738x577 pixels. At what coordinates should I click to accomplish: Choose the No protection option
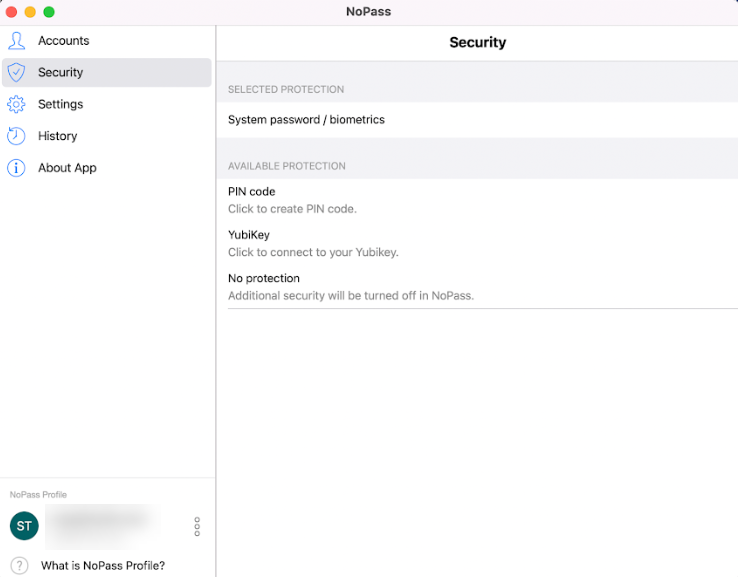(x=264, y=278)
